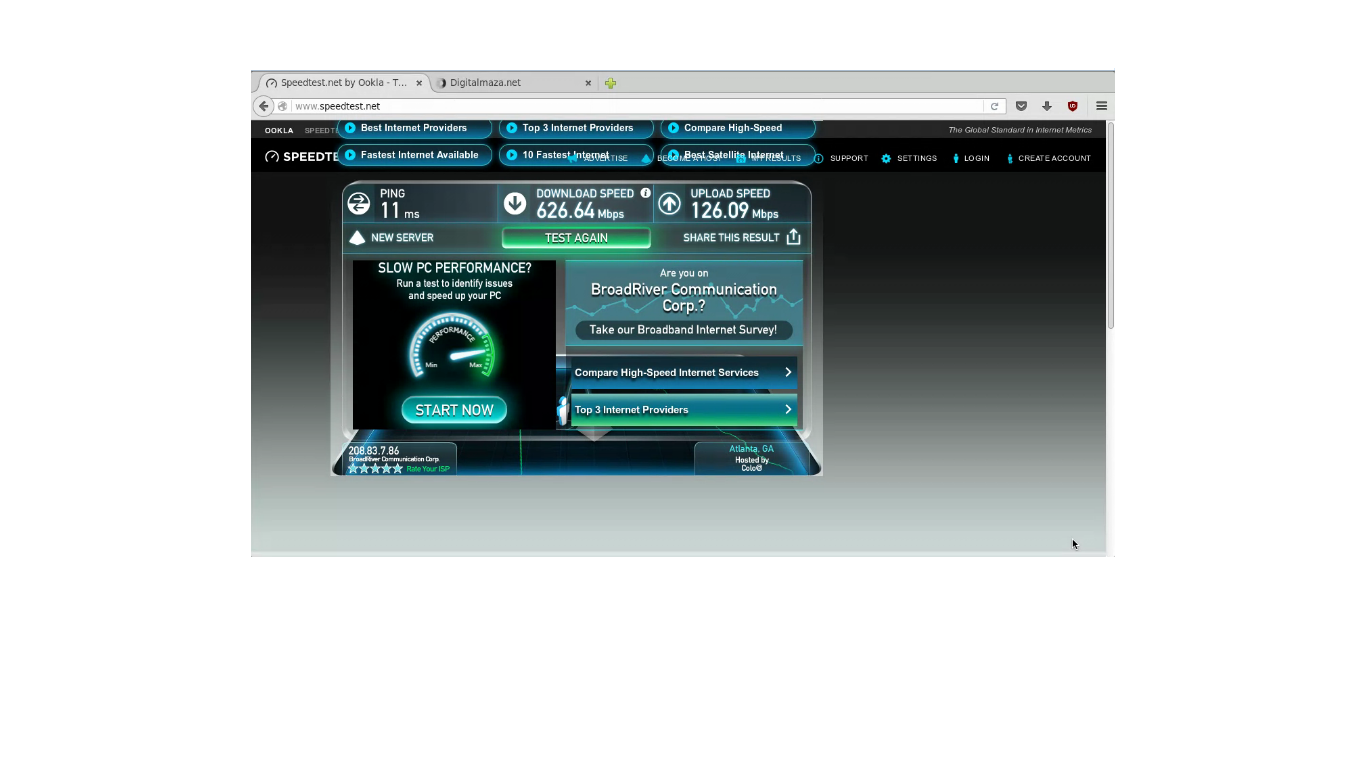Click Compare High-Speed ad pill

coord(737,128)
